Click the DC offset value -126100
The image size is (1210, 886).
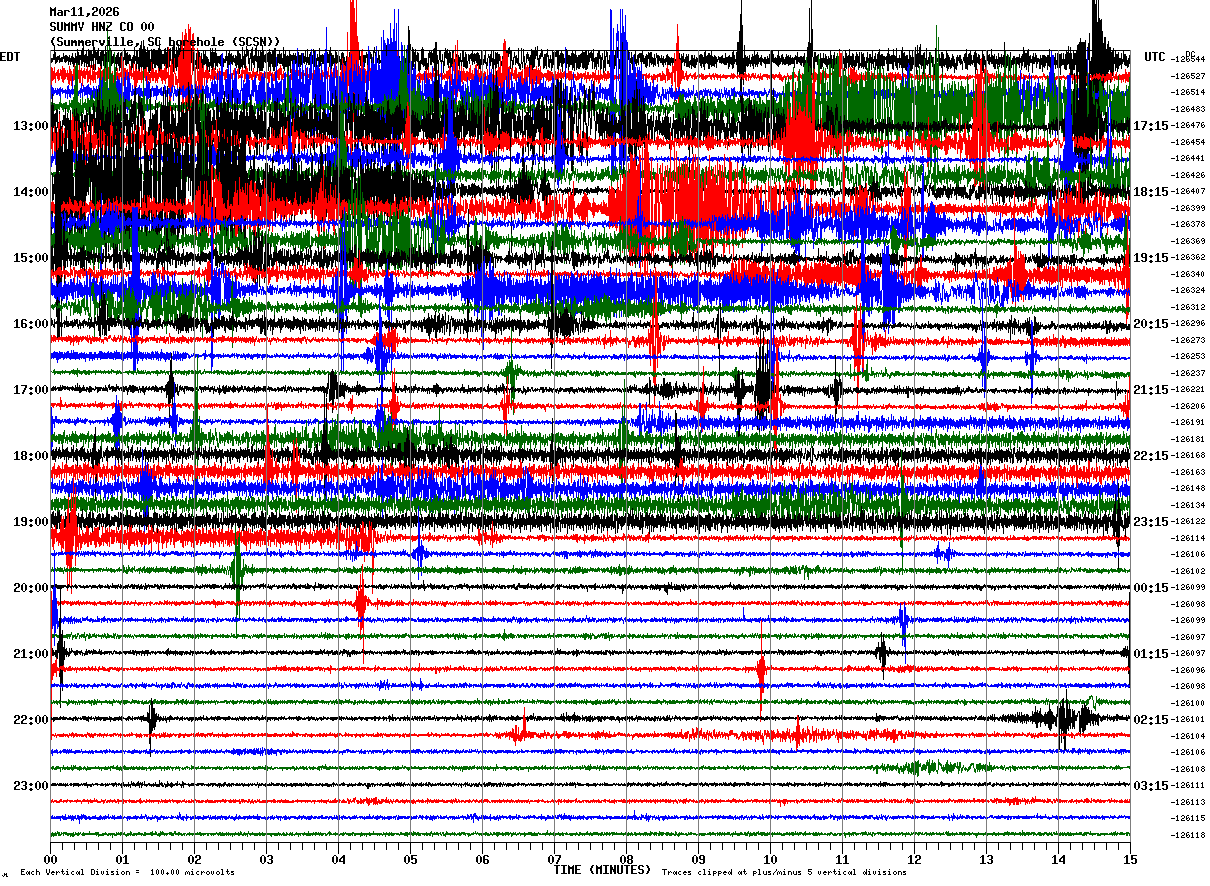coord(1188,703)
